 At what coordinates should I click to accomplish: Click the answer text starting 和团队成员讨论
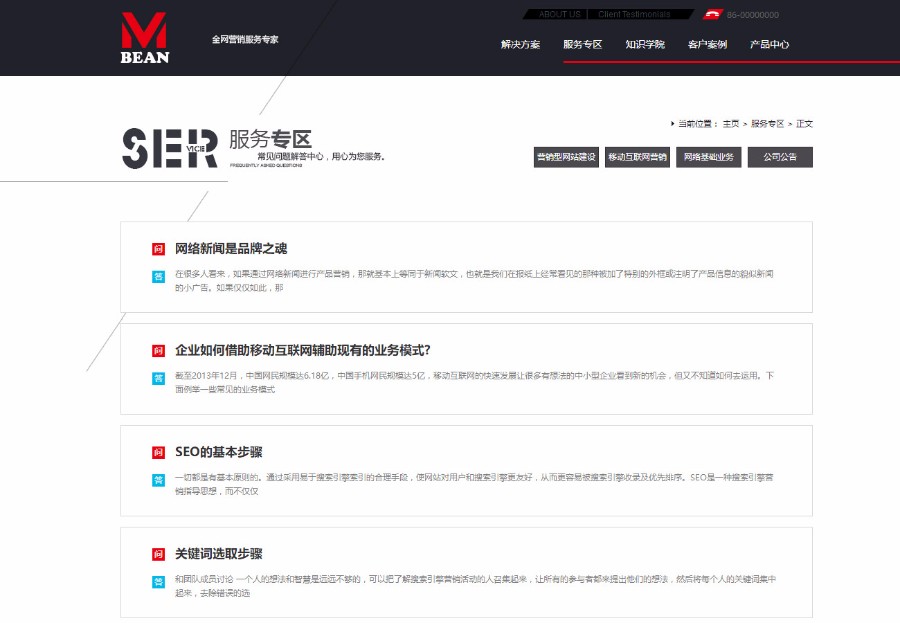475,586
